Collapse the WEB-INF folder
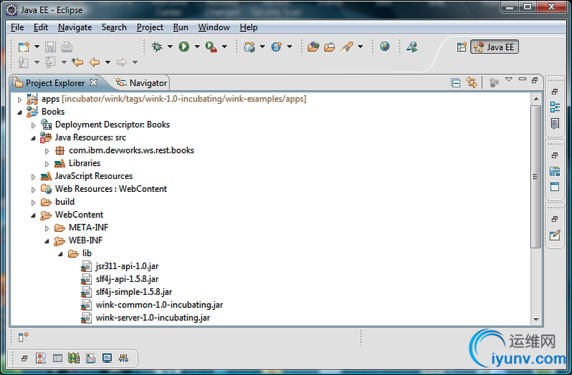 (x=47, y=241)
